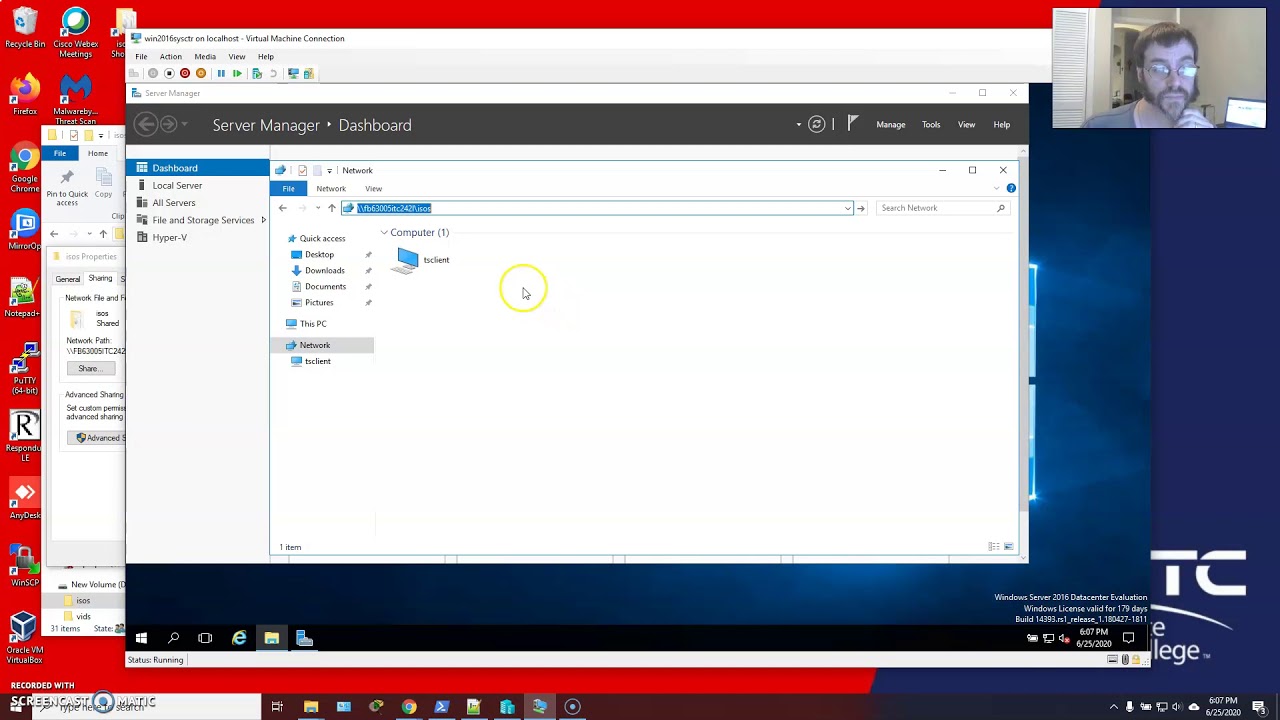Open the VM's Start menu
1280x720 pixels.
coord(141,638)
